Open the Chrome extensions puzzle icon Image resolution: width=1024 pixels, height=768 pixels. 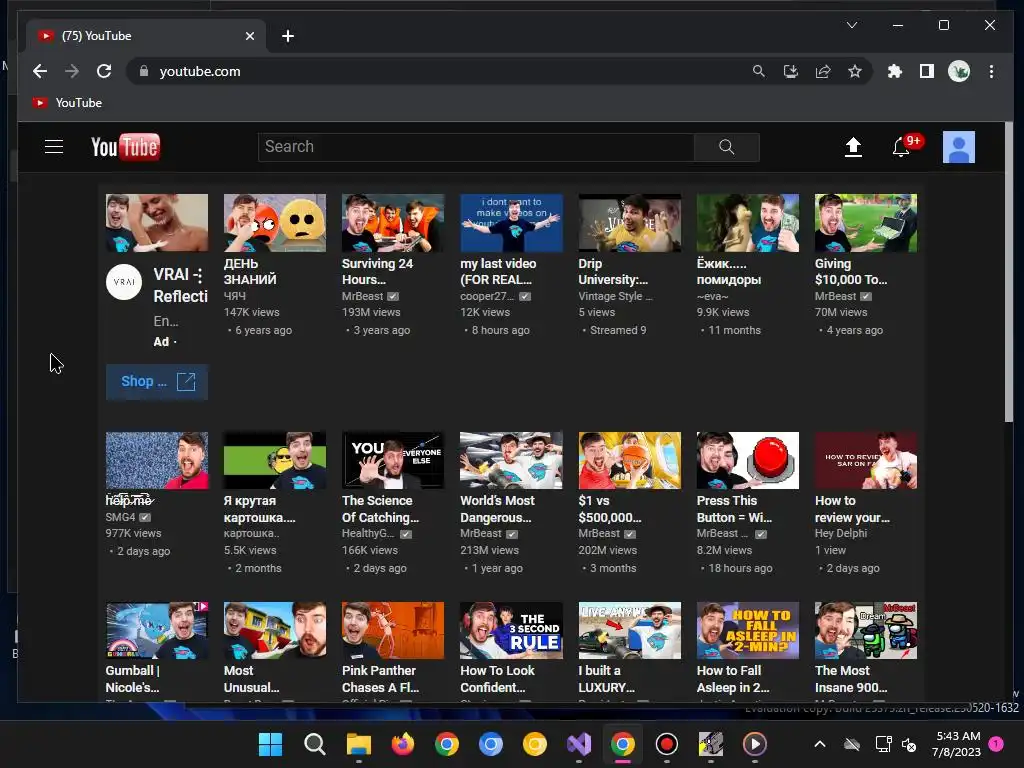pos(895,71)
